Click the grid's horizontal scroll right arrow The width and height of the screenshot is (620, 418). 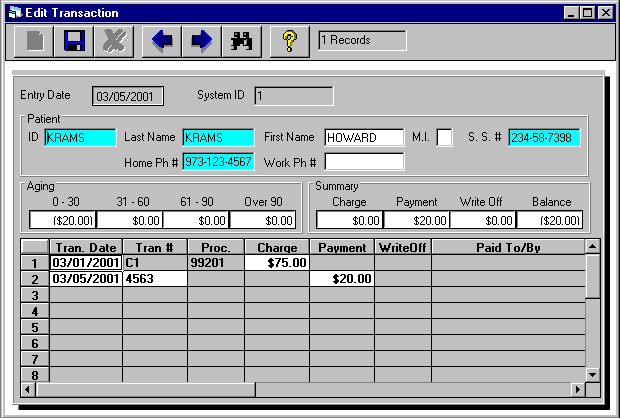click(x=578, y=390)
